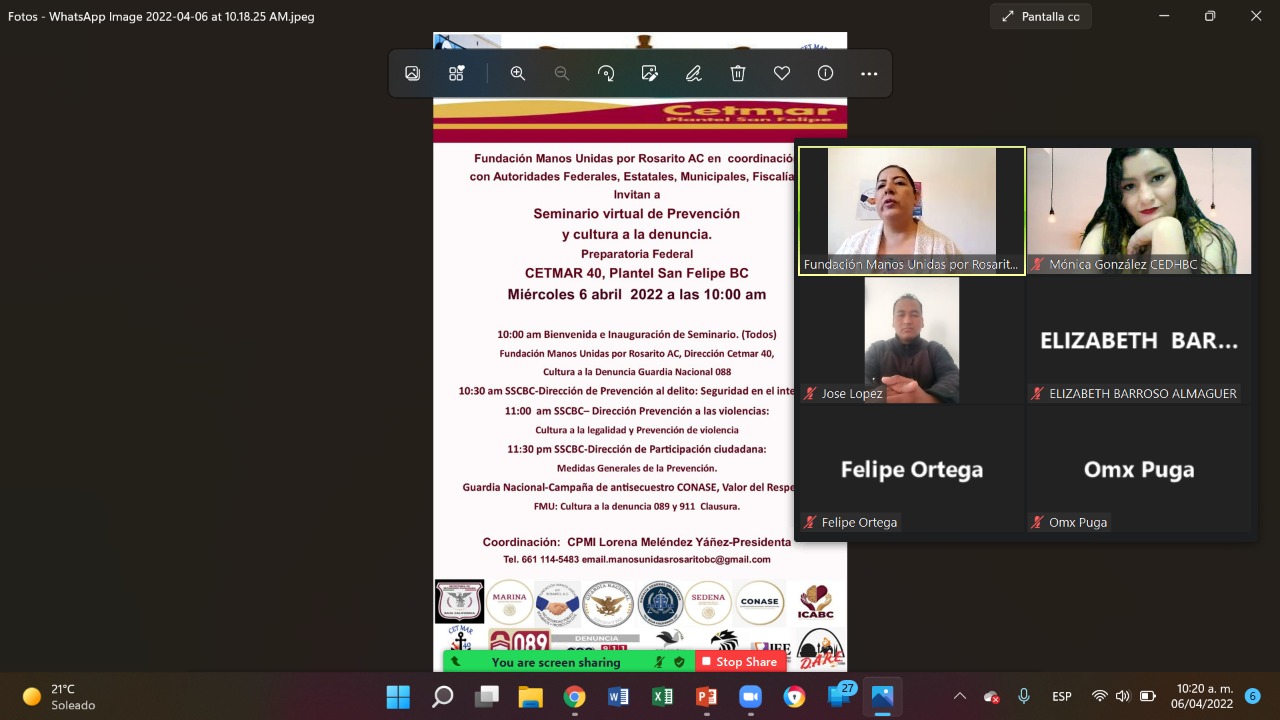This screenshot has width=1280, height=720.
Task: Click the email address on flyer
Action: coord(676,559)
